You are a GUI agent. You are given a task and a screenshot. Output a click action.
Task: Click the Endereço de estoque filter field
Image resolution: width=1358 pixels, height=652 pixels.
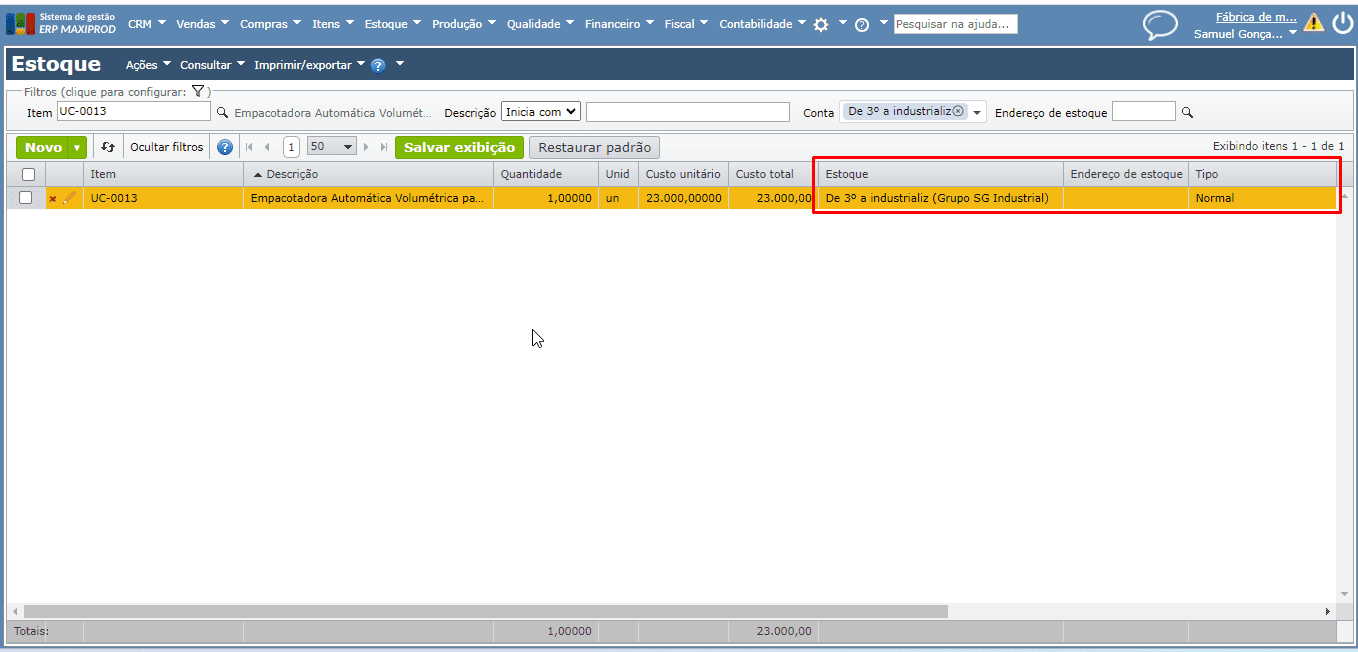(1143, 112)
